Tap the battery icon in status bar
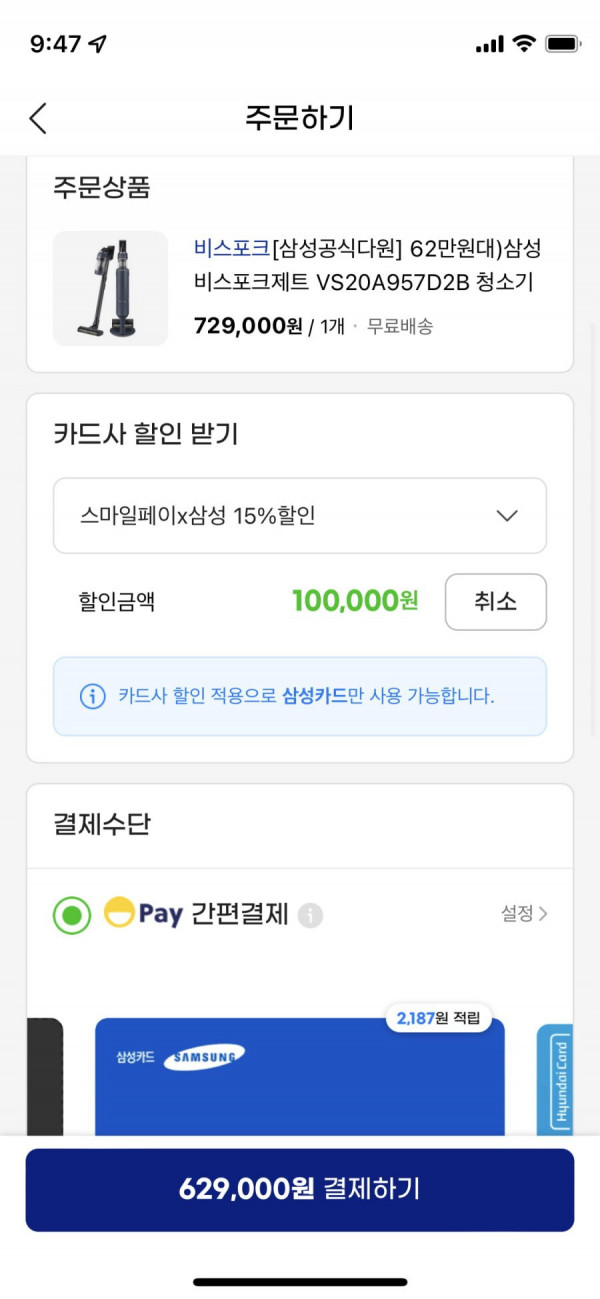 pos(563,44)
